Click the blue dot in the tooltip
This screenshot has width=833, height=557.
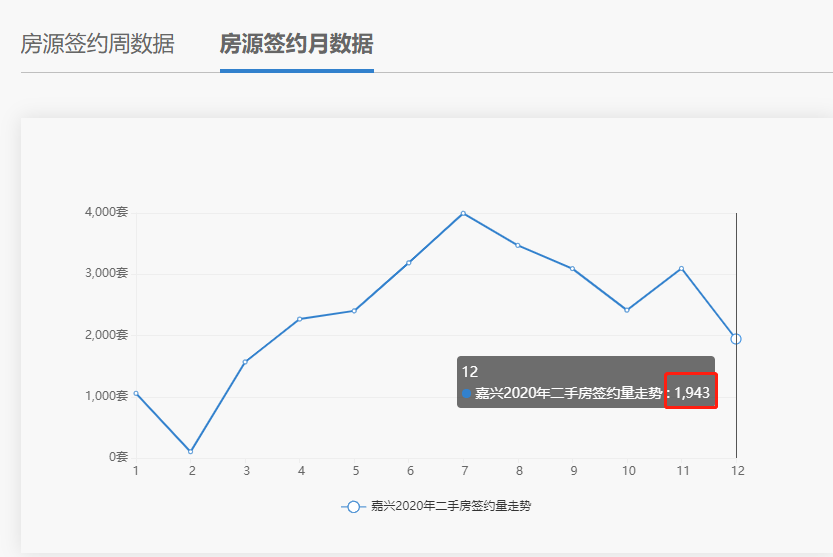tap(467, 394)
